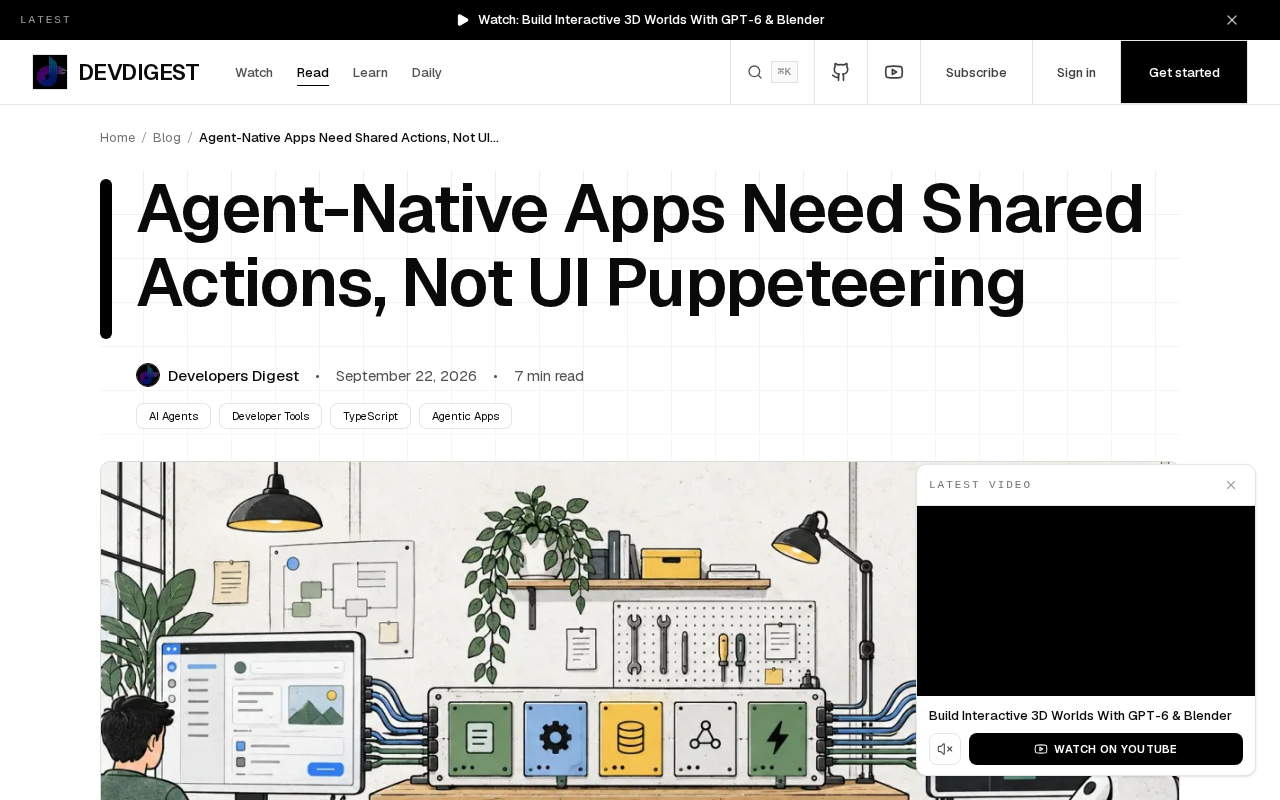Screen dimensions: 1280x800
Task: Click play icon in the top banner
Action: tap(463, 20)
